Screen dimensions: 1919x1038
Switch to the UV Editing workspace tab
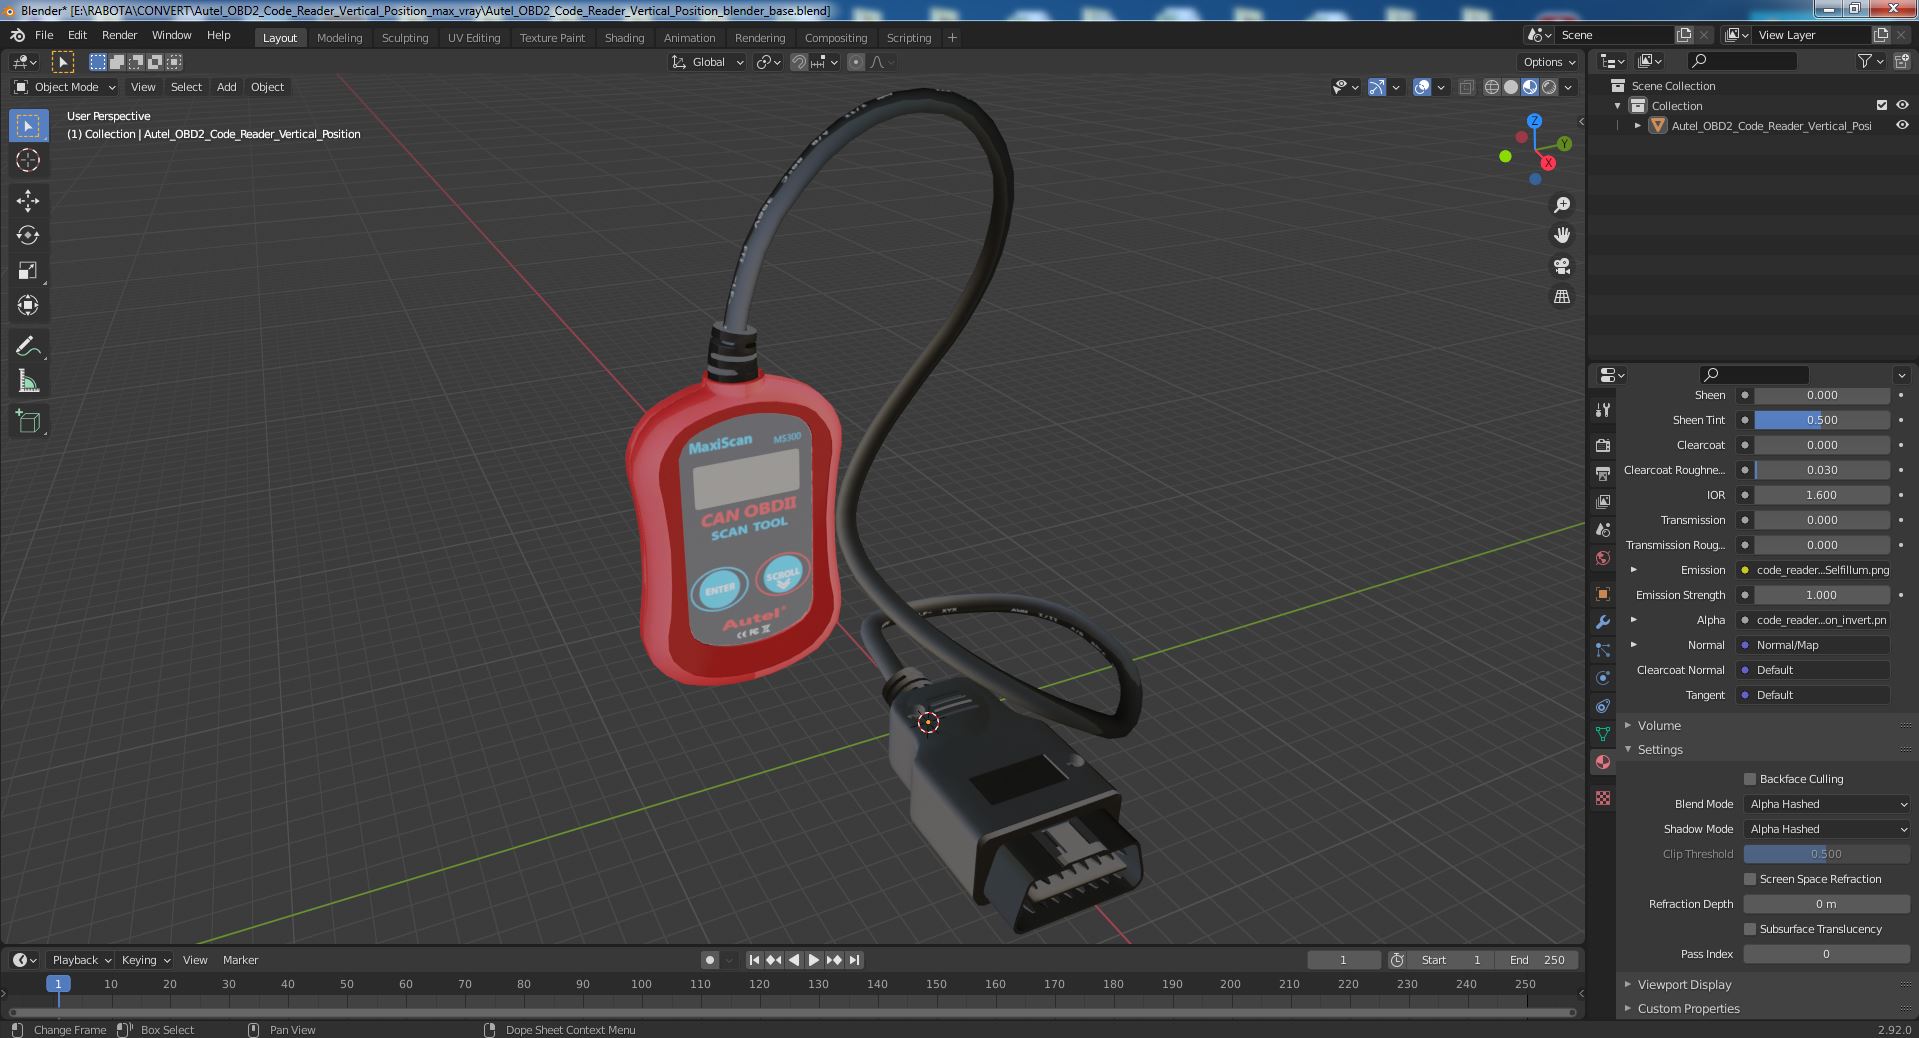(x=474, y=38)
